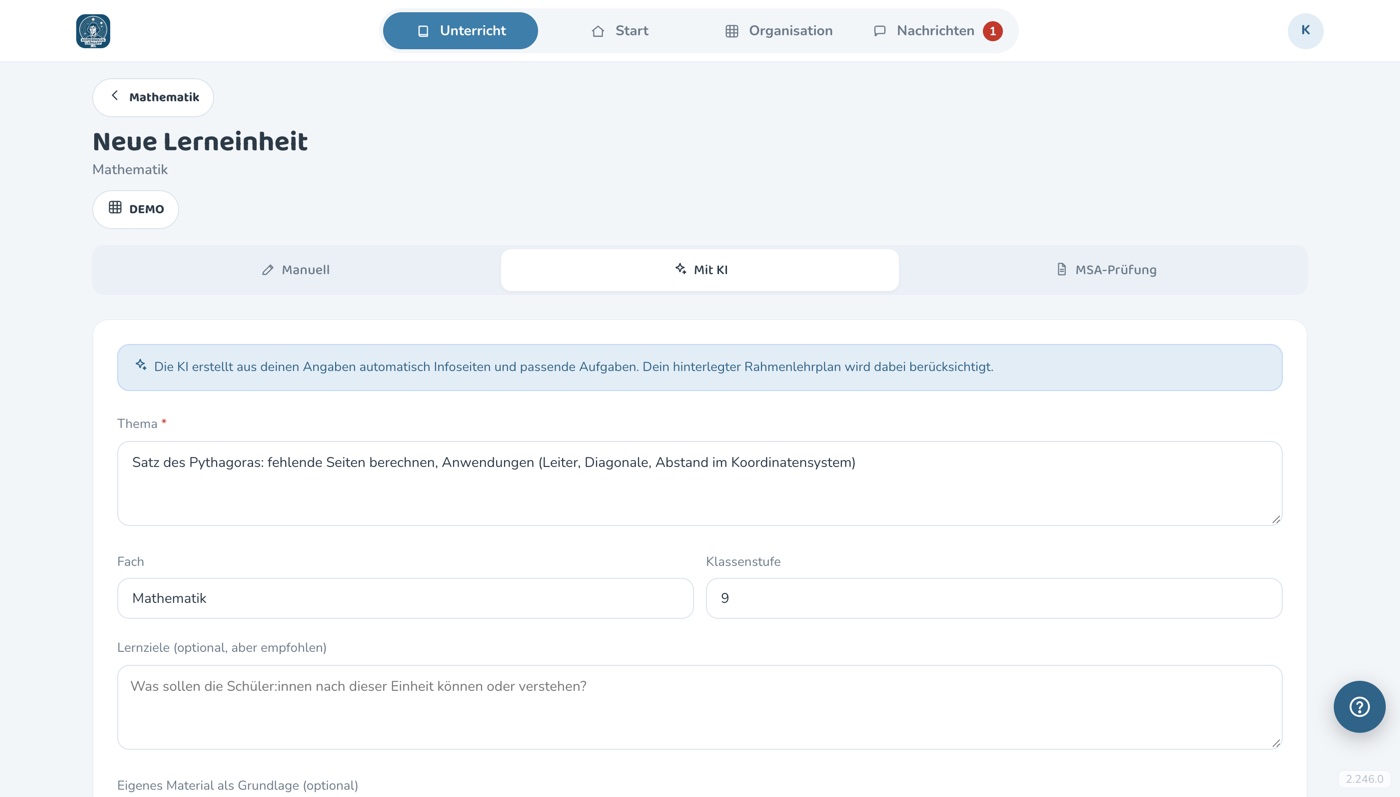1400x797 pixels.
Task: Select the Mit KI creation tab
Action: pyautogui.click(x=700, y=270)
